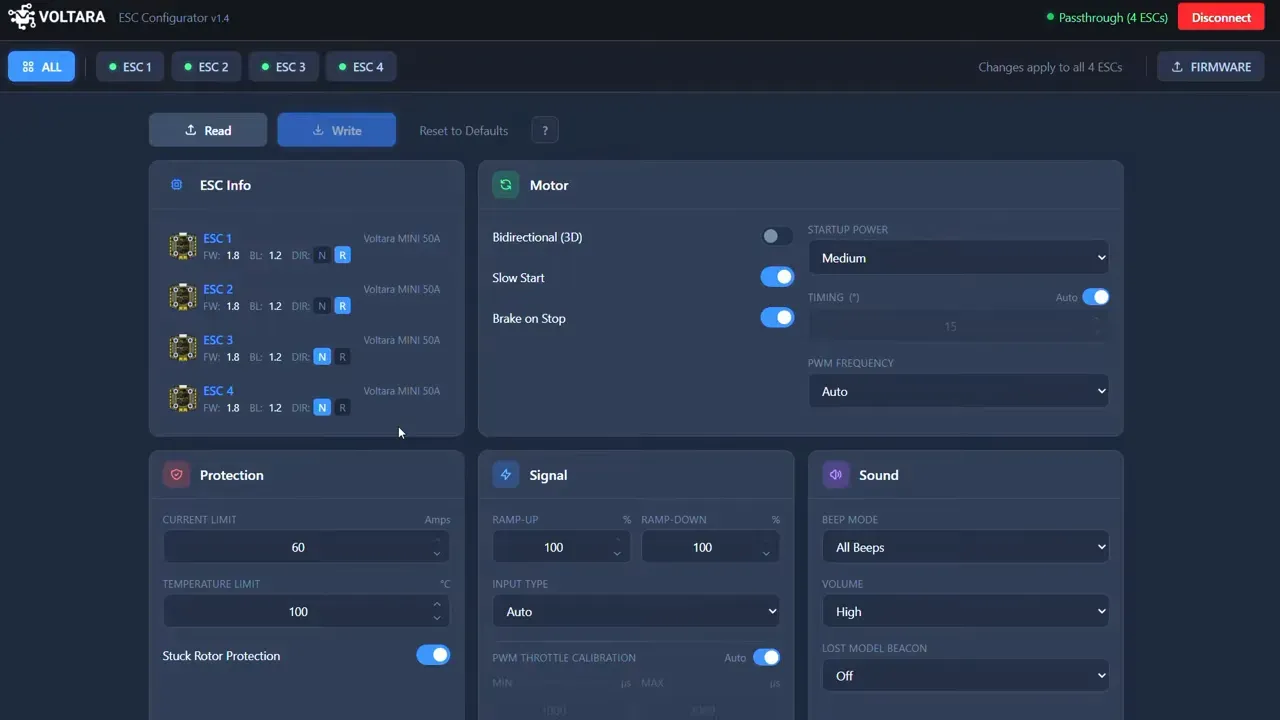1280x720 pixels.
Task: Disable Stuck Rotor Protection
Action: pos(433,655)
